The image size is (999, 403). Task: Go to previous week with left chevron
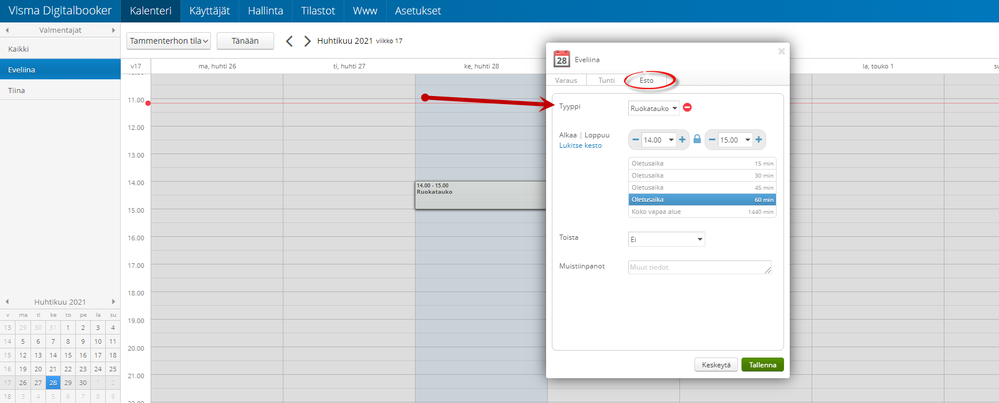click(x=289, y=41)
